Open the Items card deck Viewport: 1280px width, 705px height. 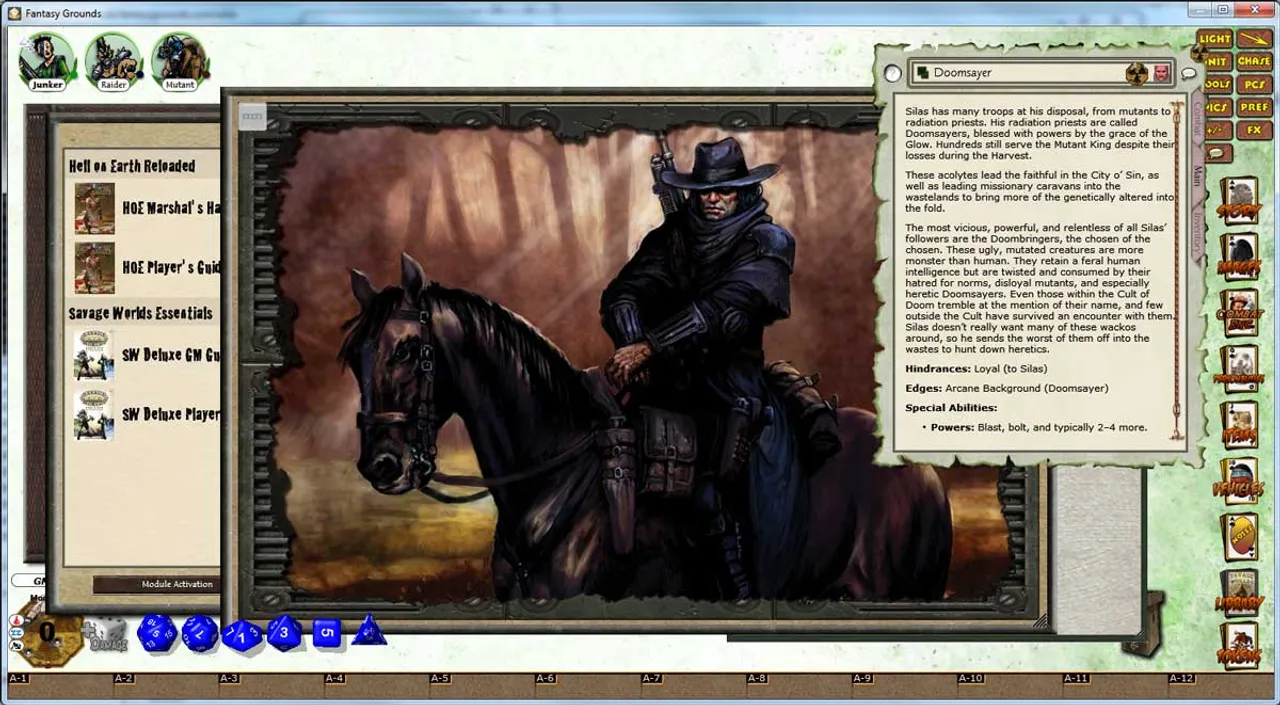1240,427
